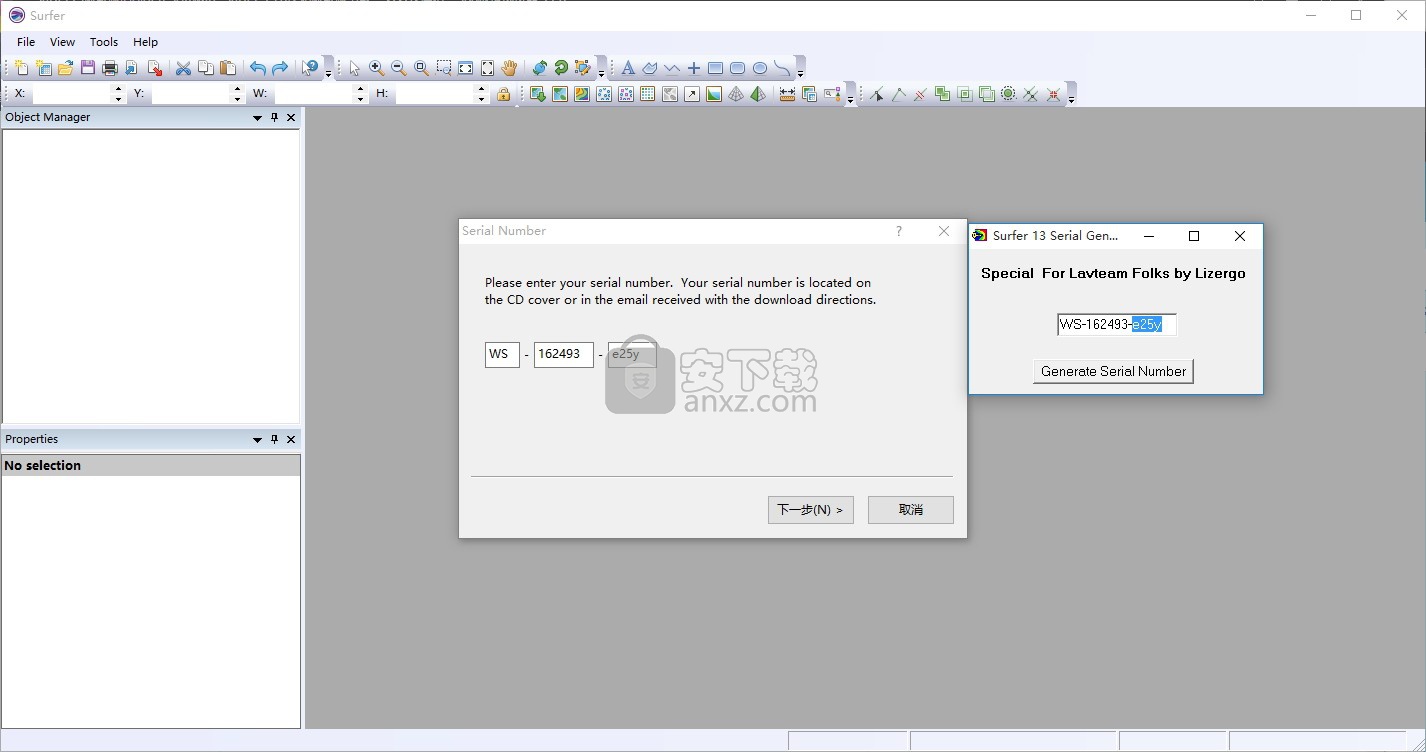Click the Serial Number dialog help question mark

[898, 231]
